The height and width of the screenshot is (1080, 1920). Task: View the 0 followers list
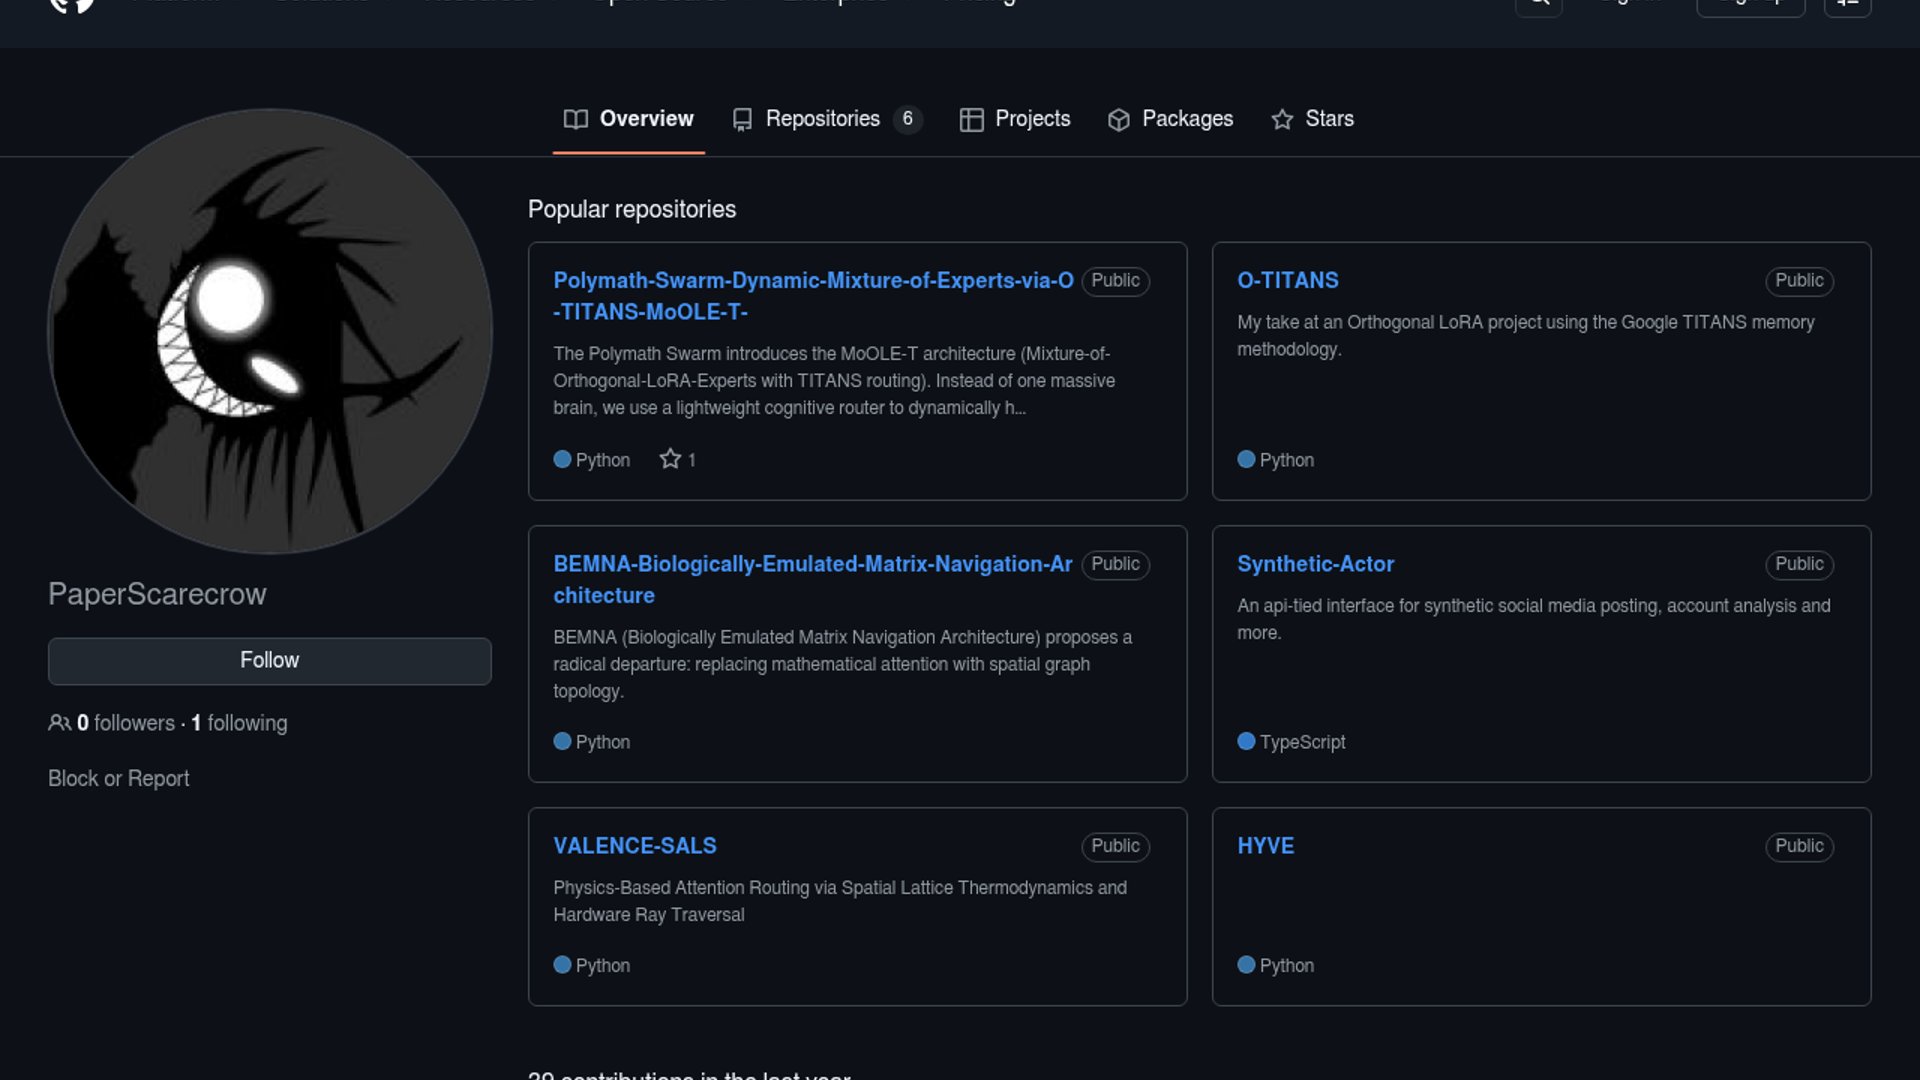126,723
